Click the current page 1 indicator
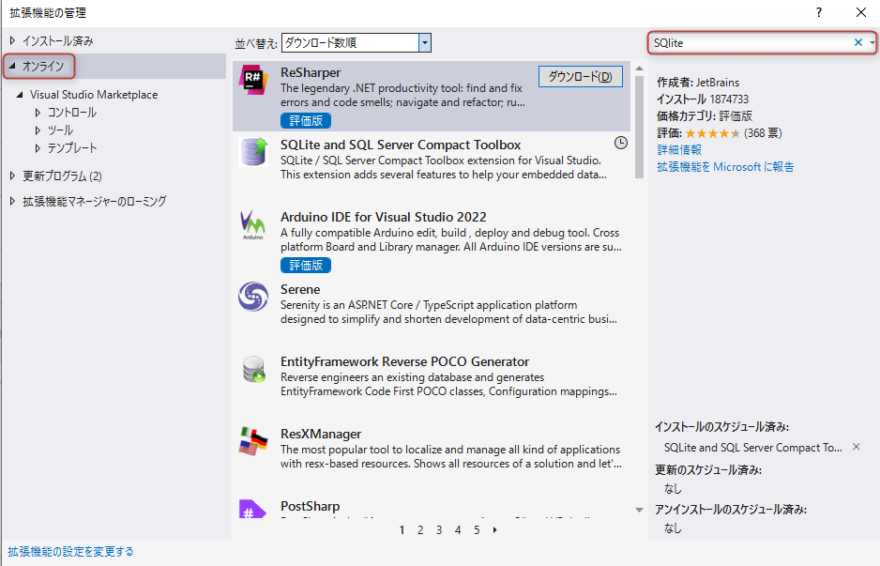This screenshot has width=880, height=566. 402,530
